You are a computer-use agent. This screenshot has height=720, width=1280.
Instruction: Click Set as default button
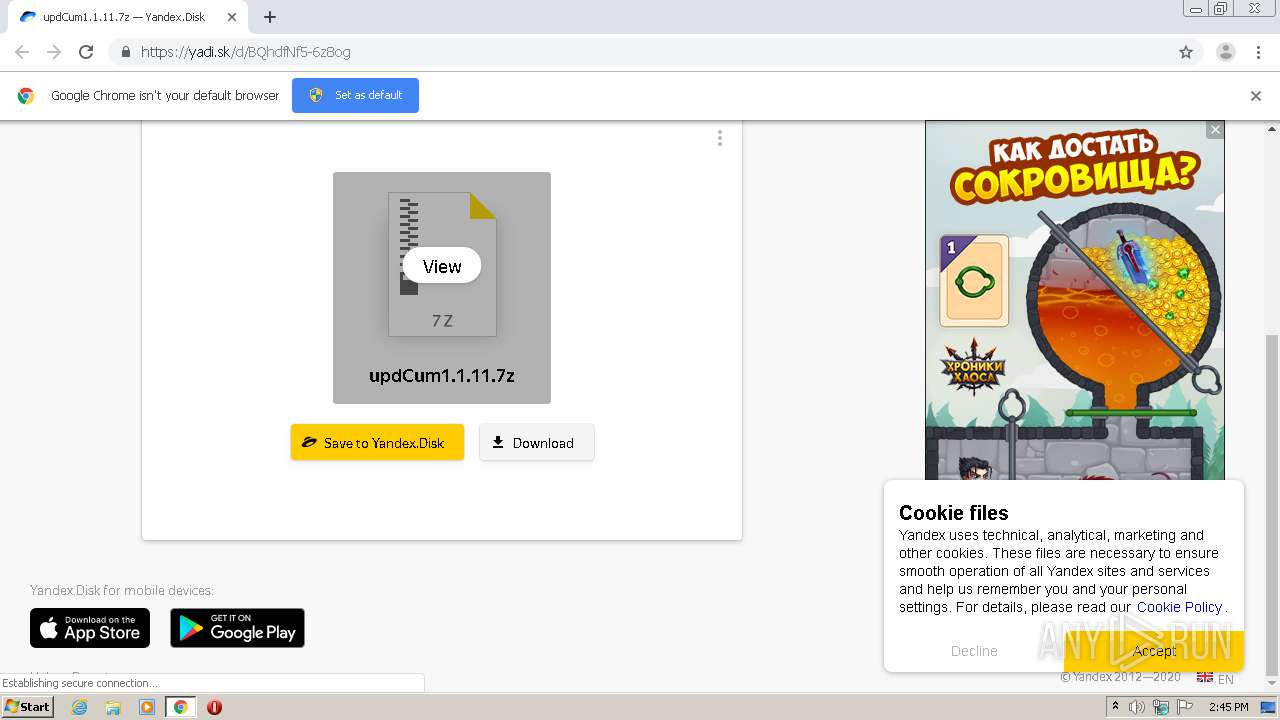pos(355,95)
